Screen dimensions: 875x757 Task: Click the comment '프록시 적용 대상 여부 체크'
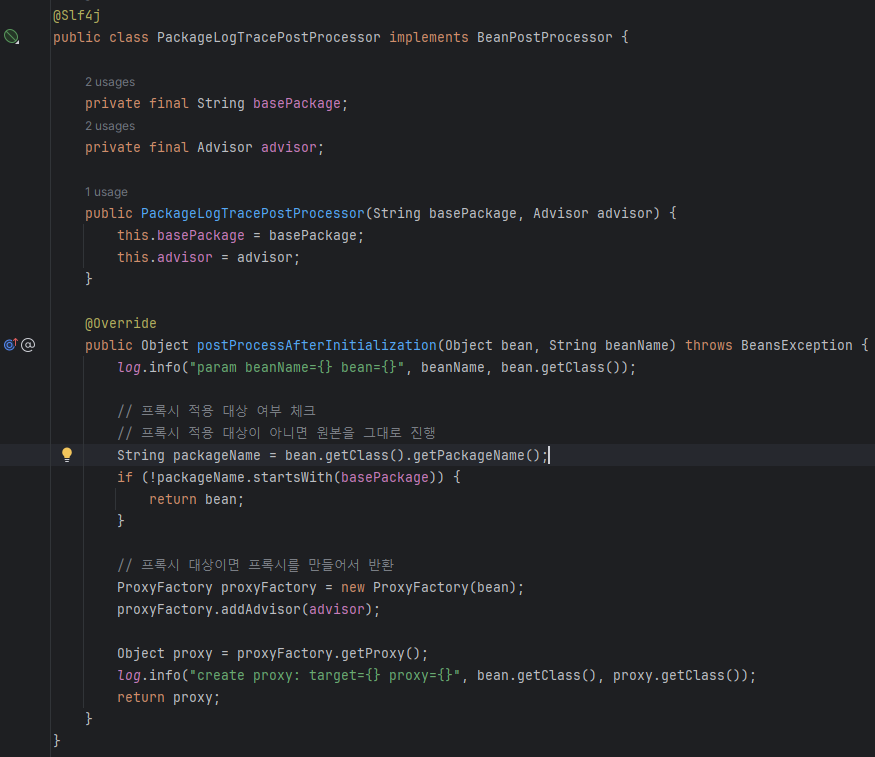click(217, 411)
